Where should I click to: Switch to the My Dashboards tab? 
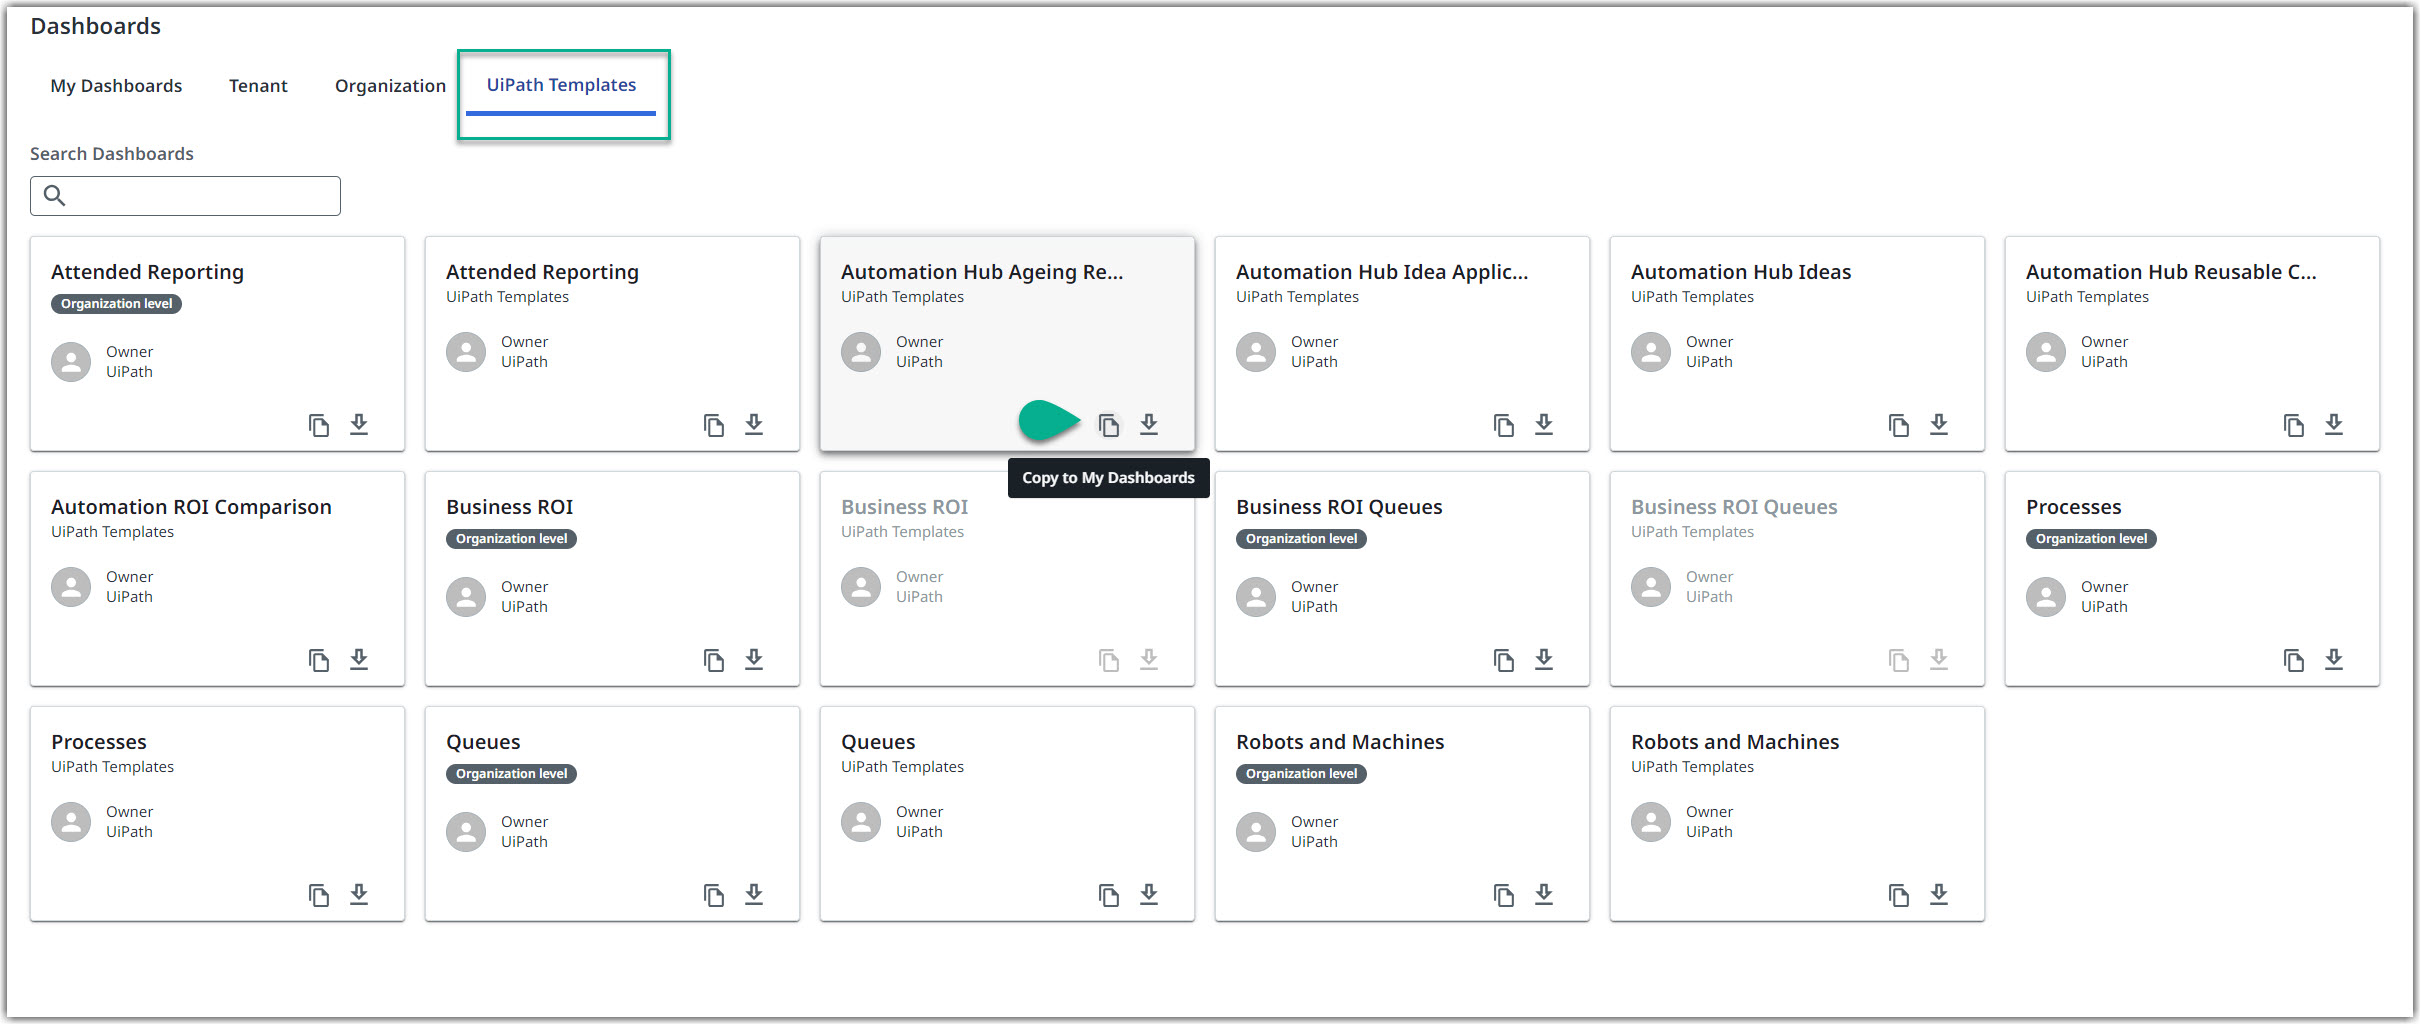[116, 85]
